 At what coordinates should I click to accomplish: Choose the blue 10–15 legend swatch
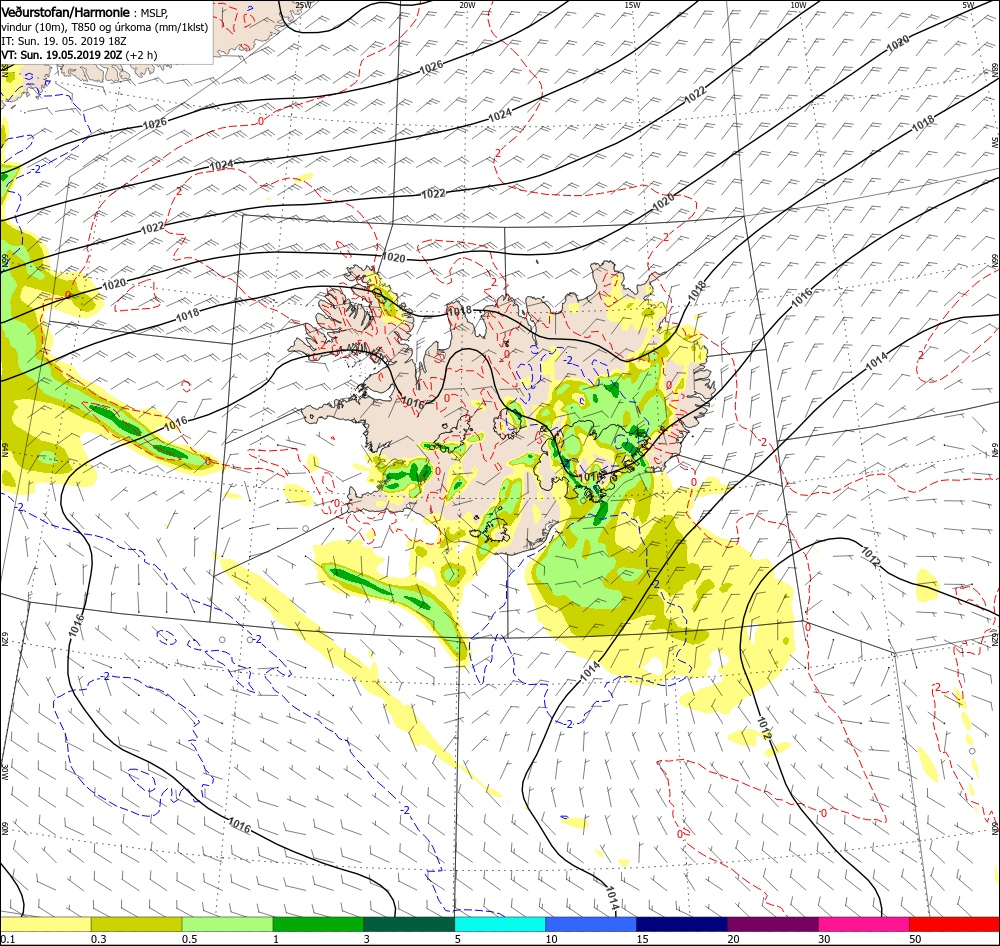pos(591,924)
